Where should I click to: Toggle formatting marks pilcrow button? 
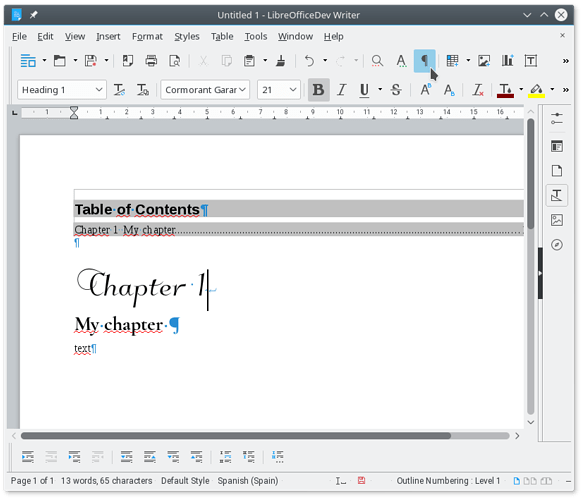(424, 61)
